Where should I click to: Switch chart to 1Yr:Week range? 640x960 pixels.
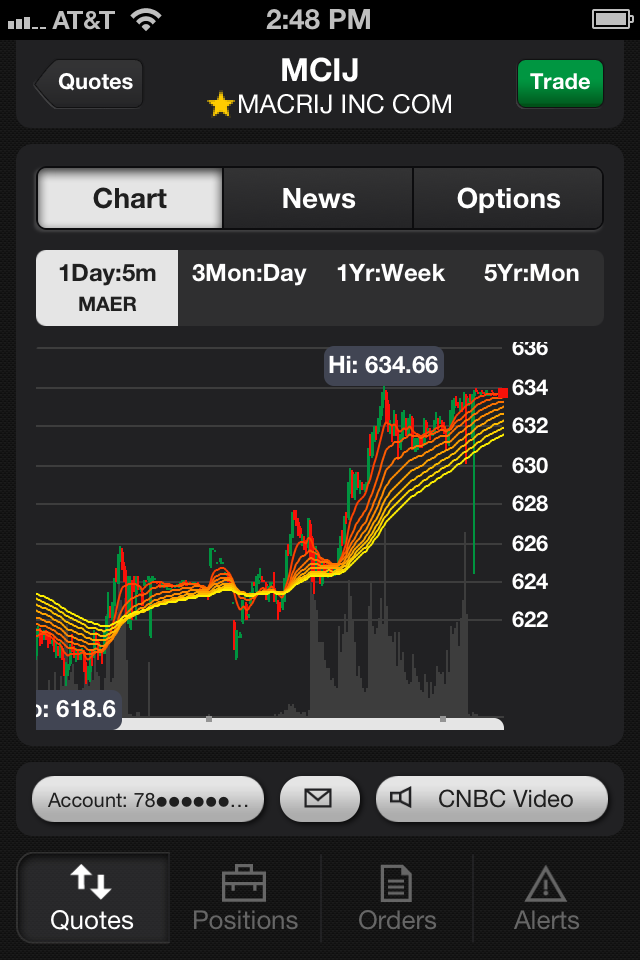point(391,274)
